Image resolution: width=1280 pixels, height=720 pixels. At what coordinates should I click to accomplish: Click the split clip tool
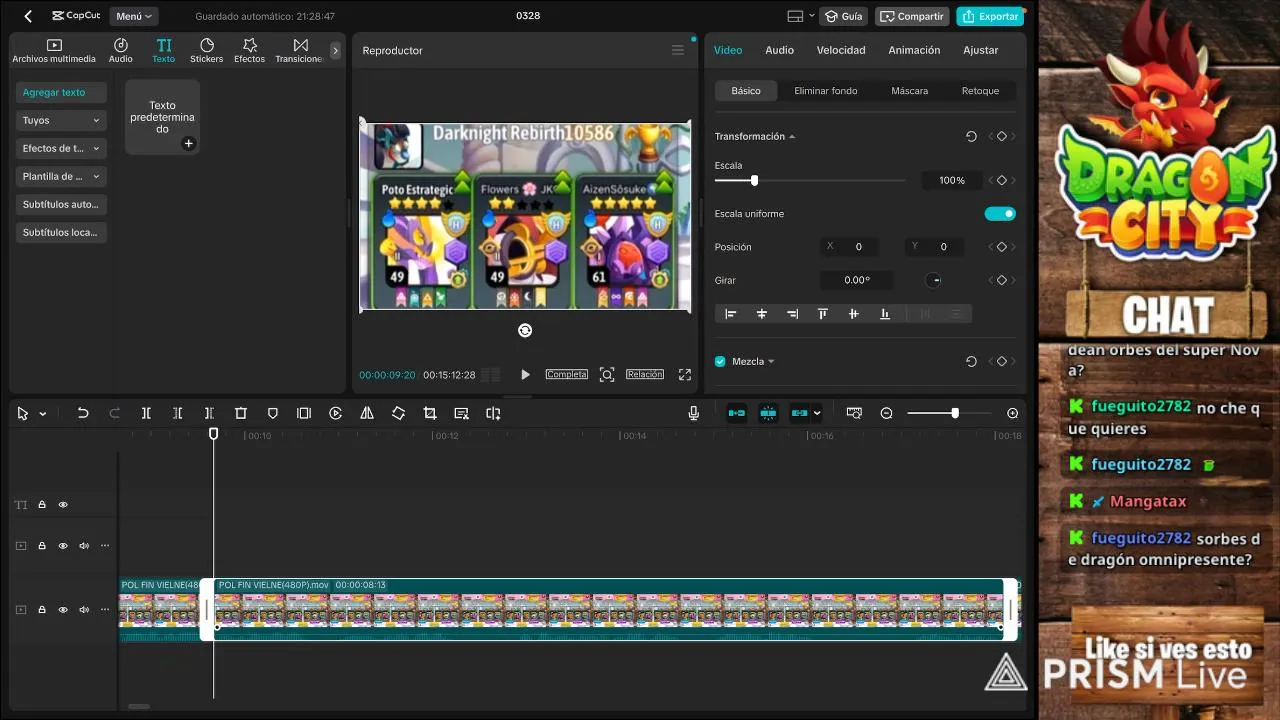coord(146,413)
